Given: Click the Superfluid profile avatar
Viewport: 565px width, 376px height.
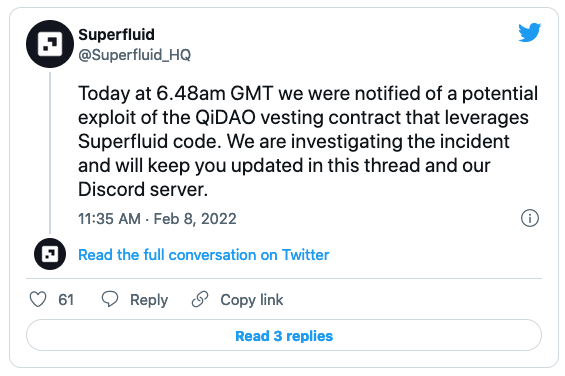Looking at the screenshot, I should (50, 44).
